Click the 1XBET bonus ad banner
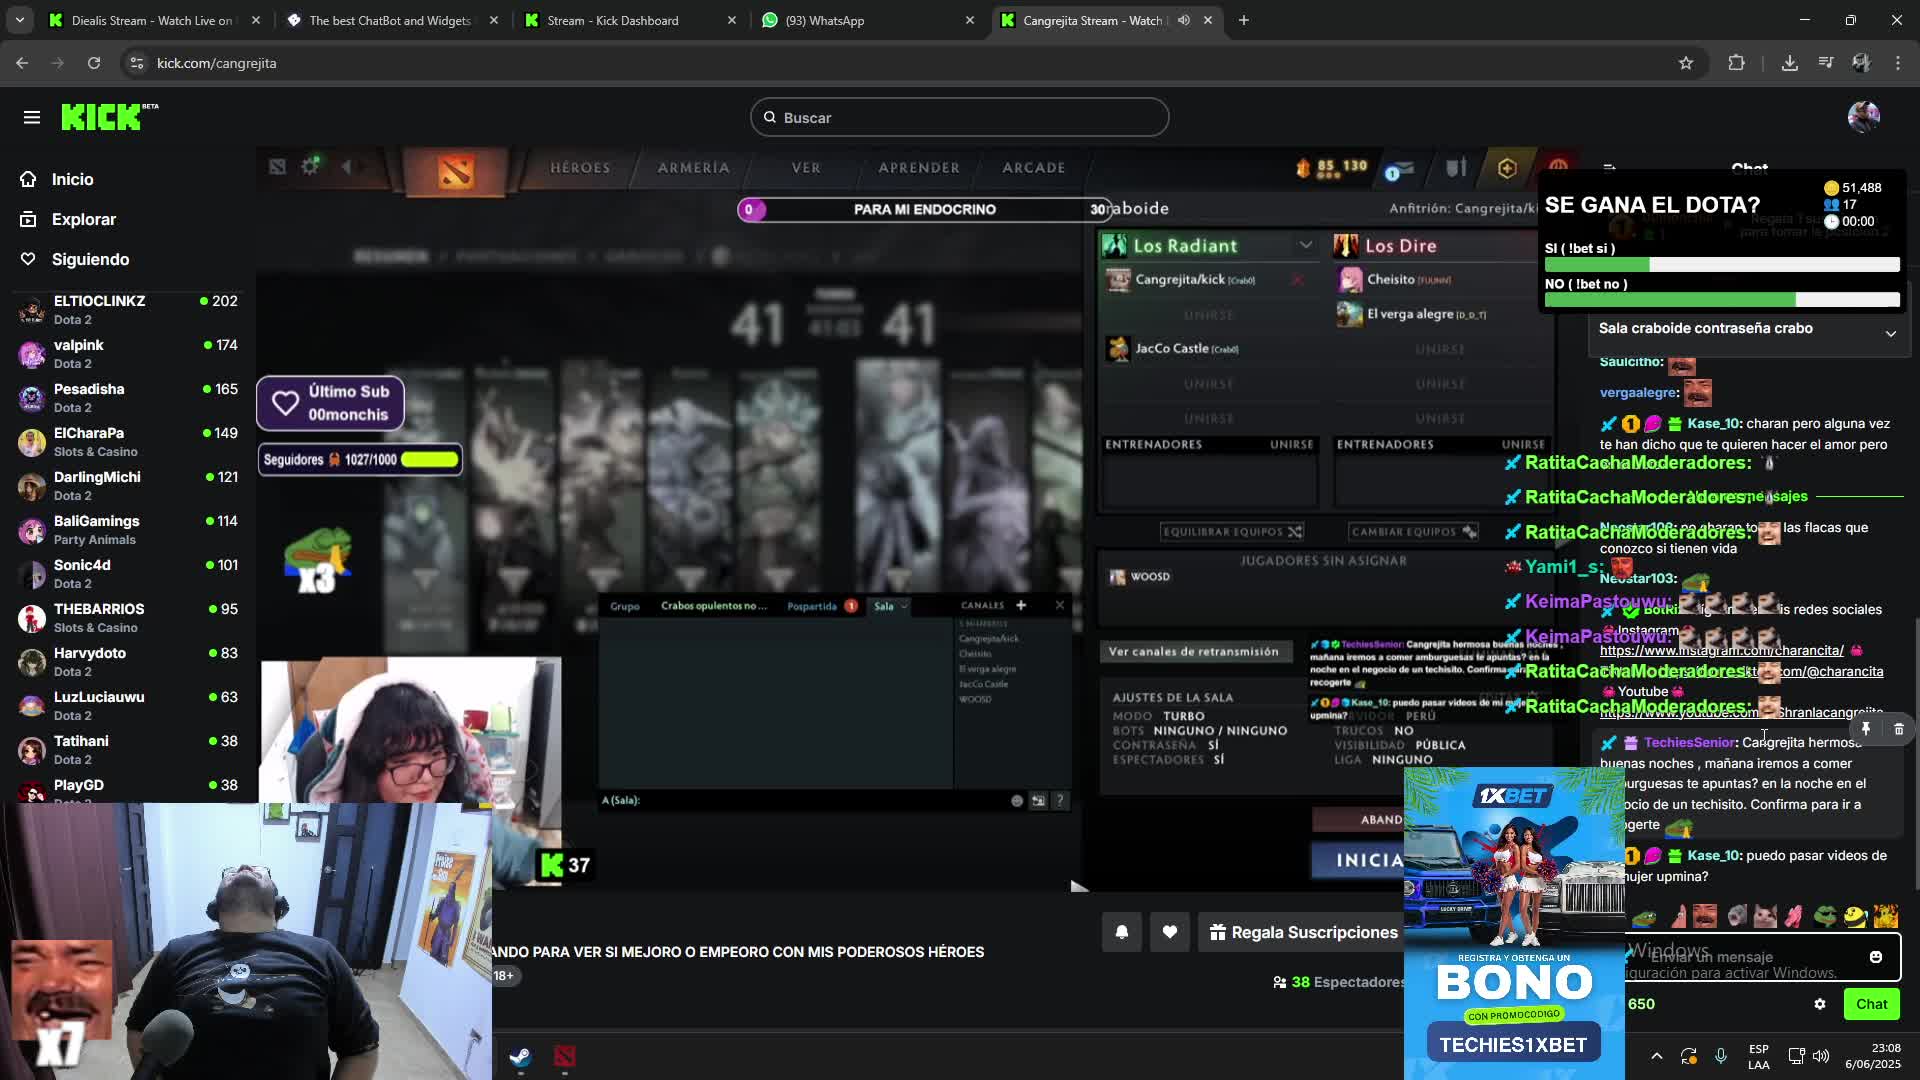 pyautogui.click(x=1514, y=923)
